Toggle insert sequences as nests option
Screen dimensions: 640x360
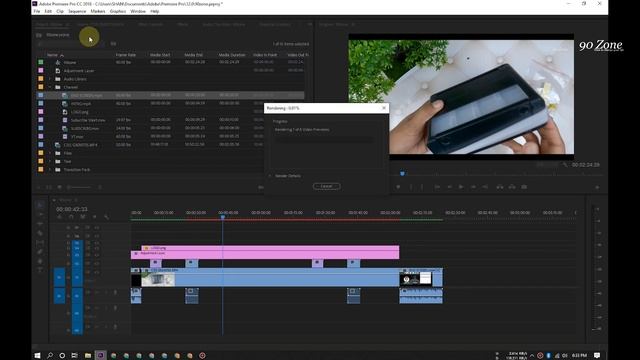[x=60, y=217]
